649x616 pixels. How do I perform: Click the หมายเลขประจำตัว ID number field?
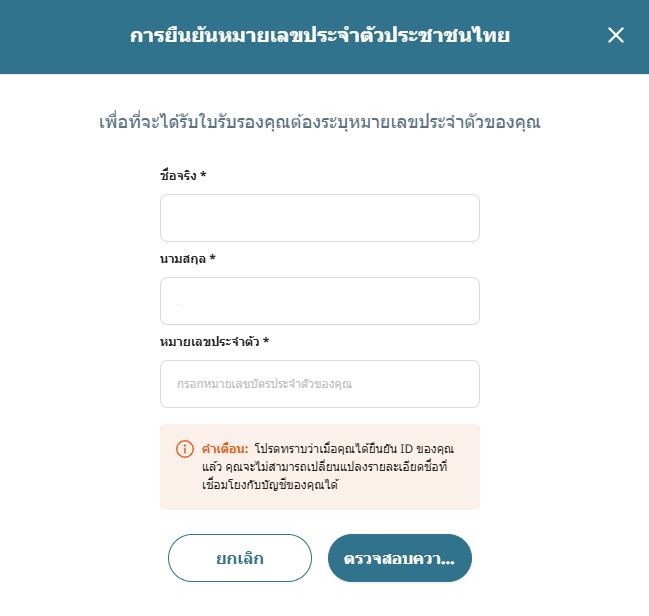320,384
